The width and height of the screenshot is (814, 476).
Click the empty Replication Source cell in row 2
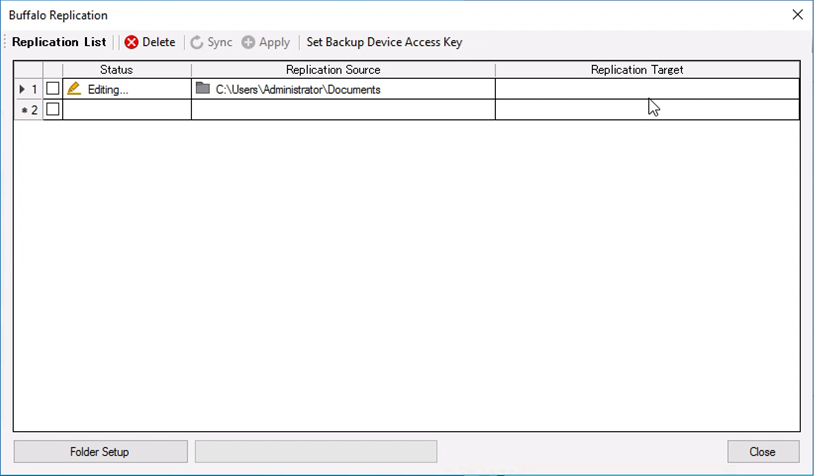(x=343, y=110)
